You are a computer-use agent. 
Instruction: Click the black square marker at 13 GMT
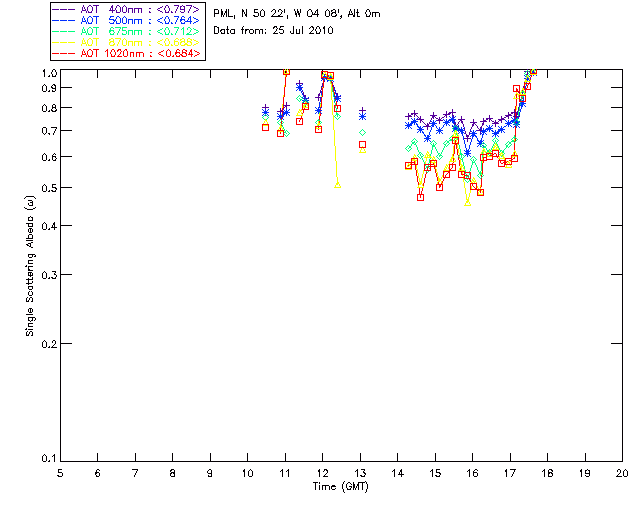click(362, 144)
